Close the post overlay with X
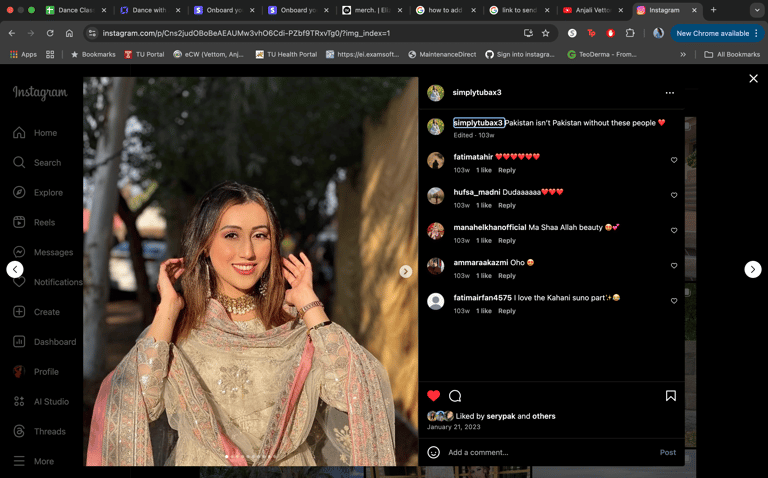Screen dimensions: 768x478 753,78
